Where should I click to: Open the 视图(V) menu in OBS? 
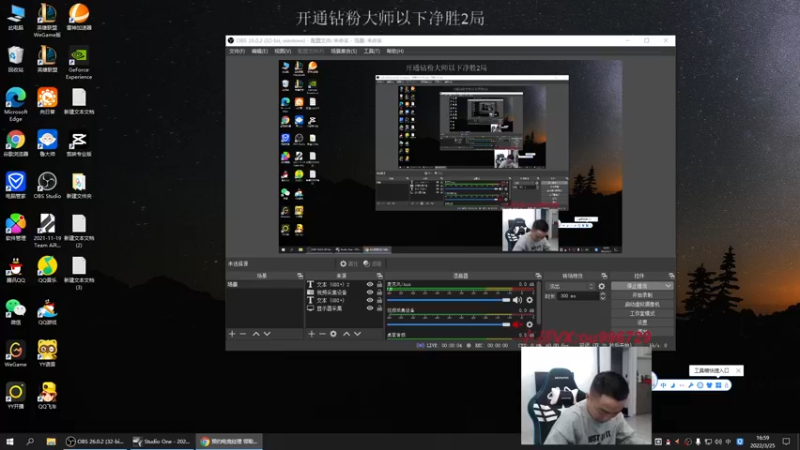point(282,51)
